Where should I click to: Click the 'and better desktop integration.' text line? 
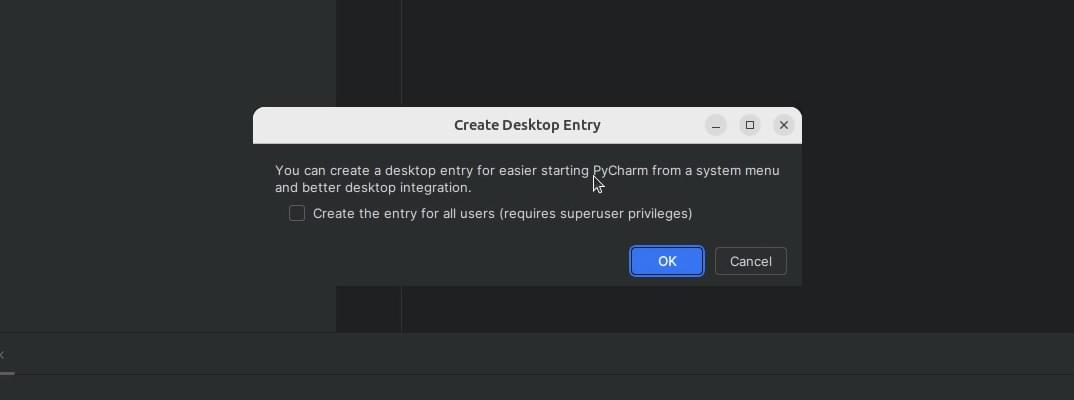tap(373, 188)
